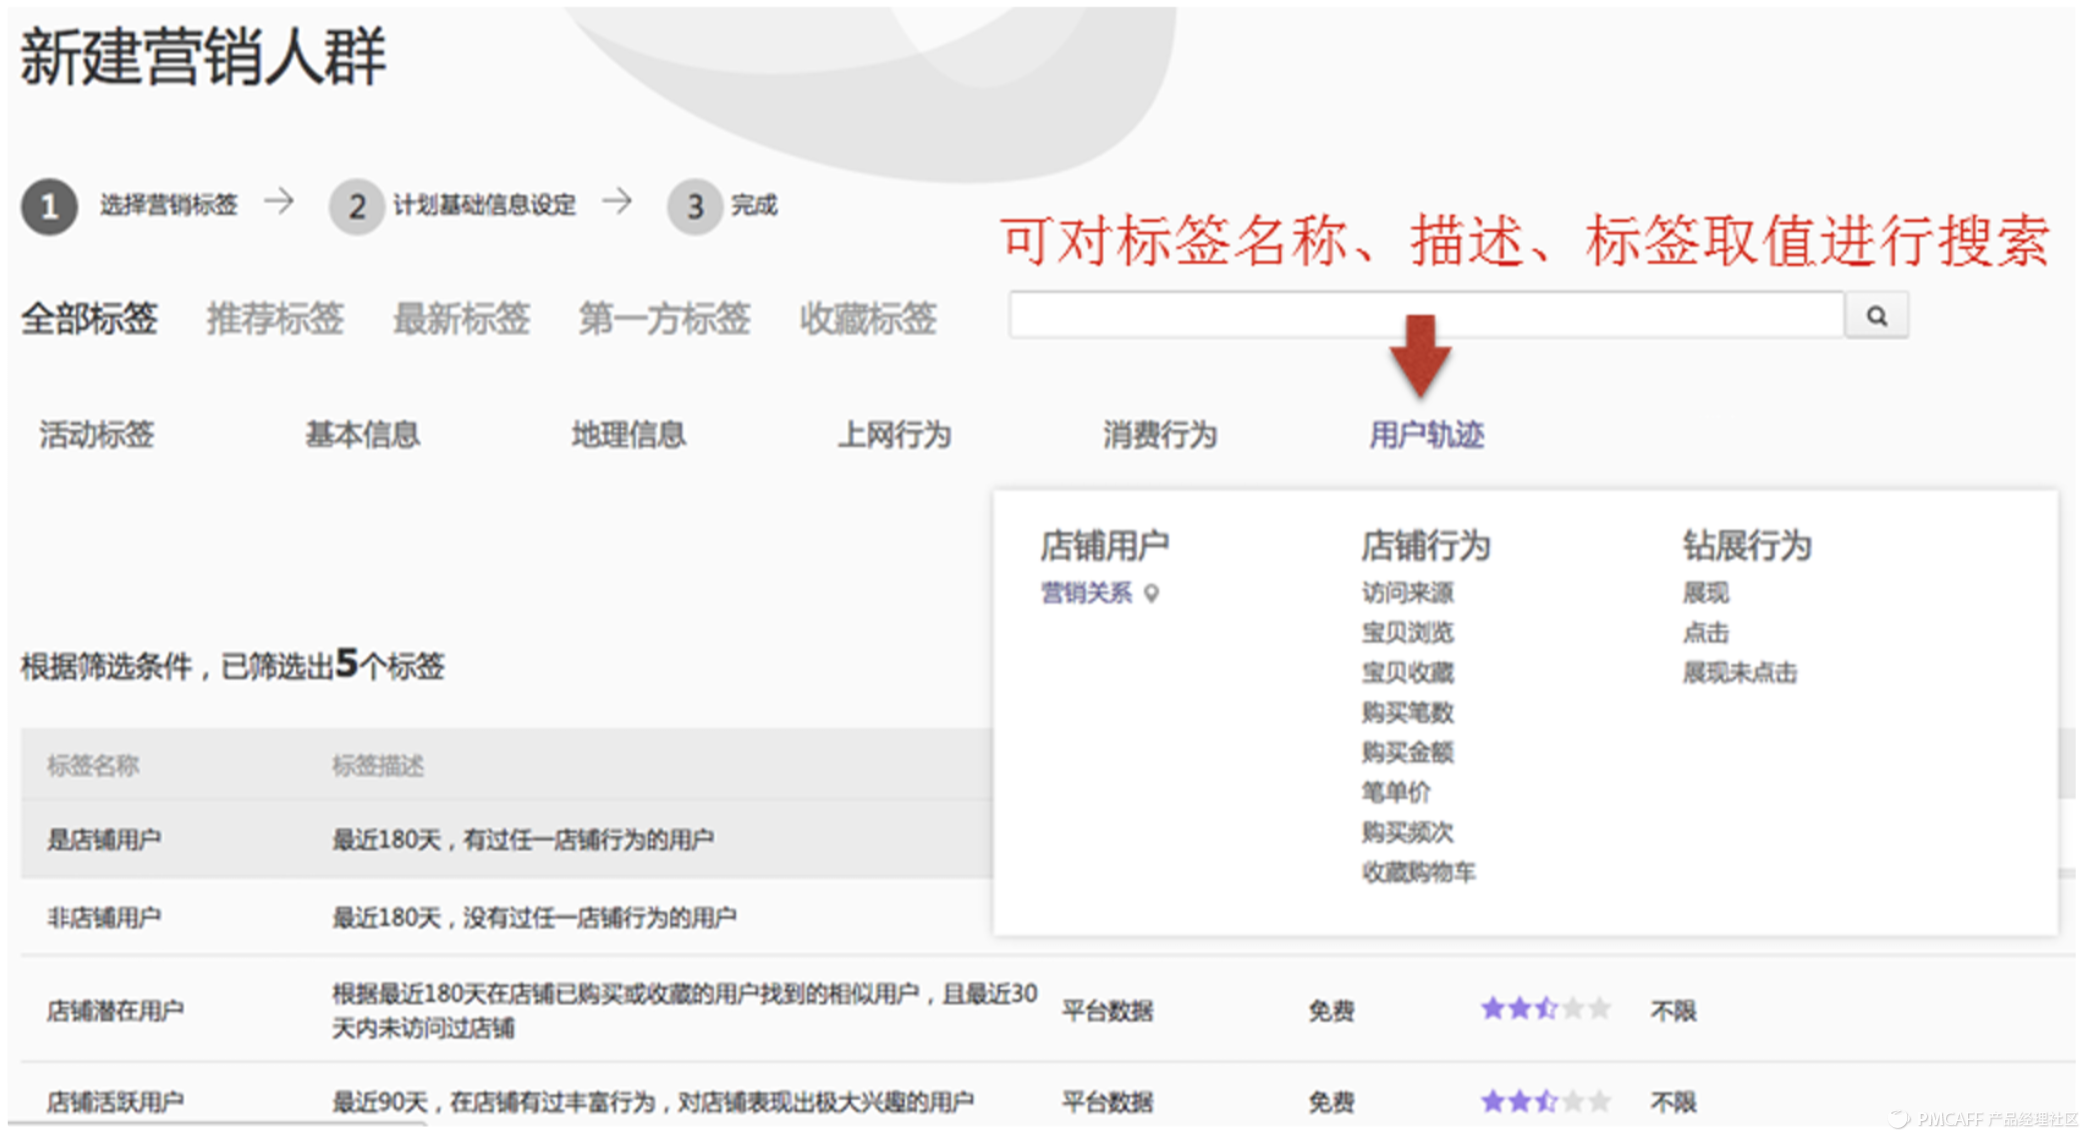Select the 是店铺用户 table row
The width and height of the screenshot is (2090, 1140).
tap(500, 839)
